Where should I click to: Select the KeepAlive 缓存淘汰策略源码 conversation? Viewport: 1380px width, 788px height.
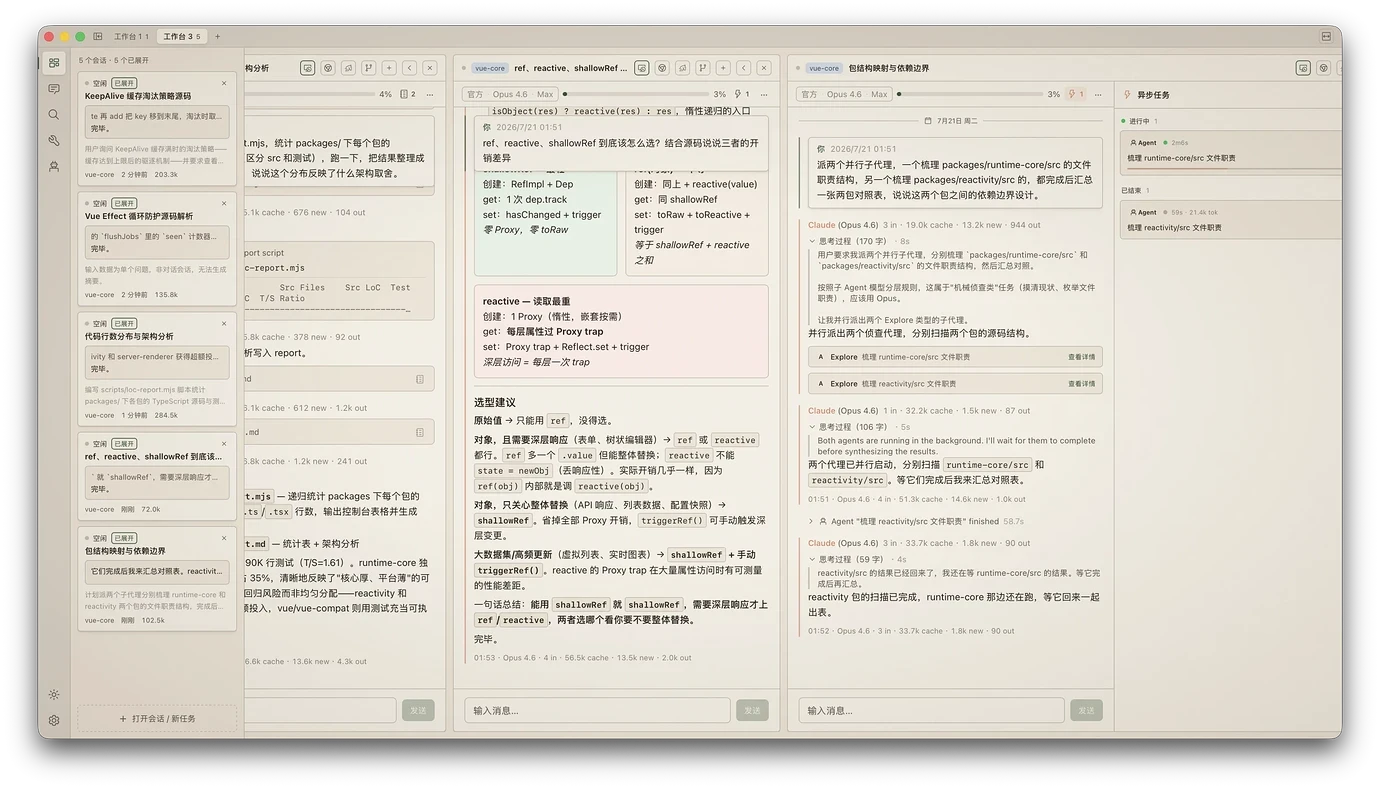(x=157, y=129)
